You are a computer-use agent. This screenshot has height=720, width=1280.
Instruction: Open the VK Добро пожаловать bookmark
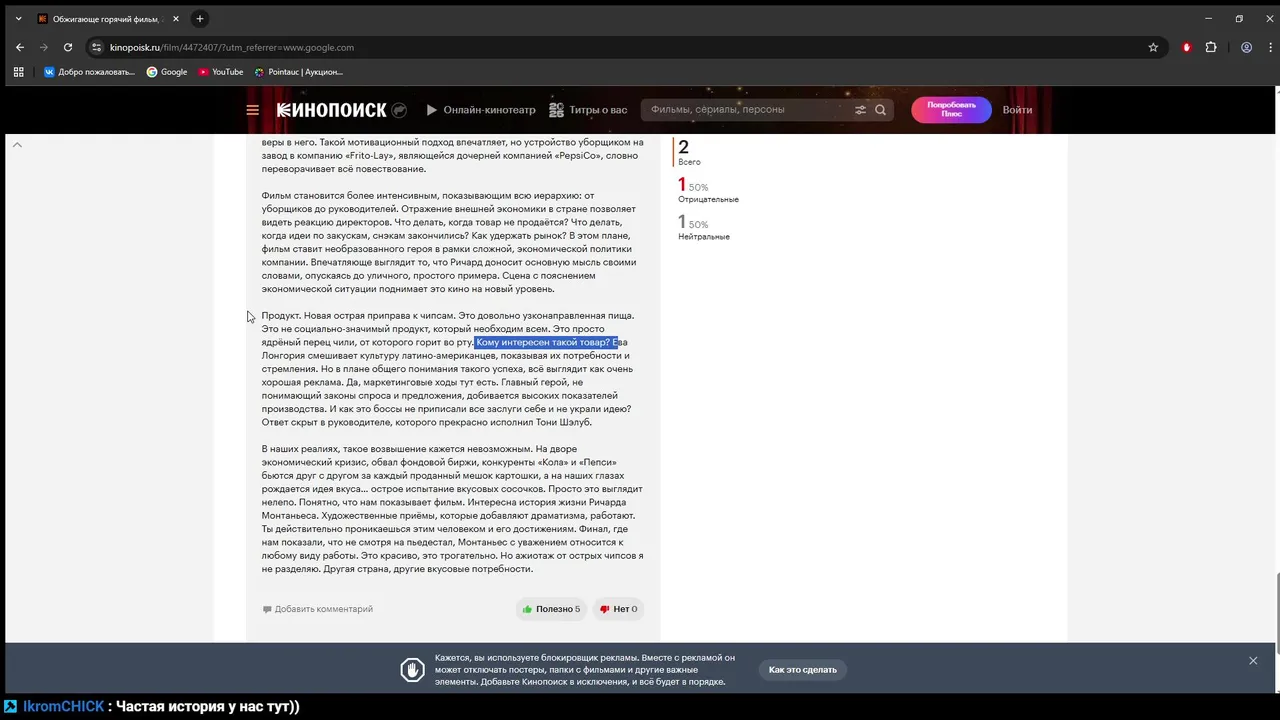(89, 72)
